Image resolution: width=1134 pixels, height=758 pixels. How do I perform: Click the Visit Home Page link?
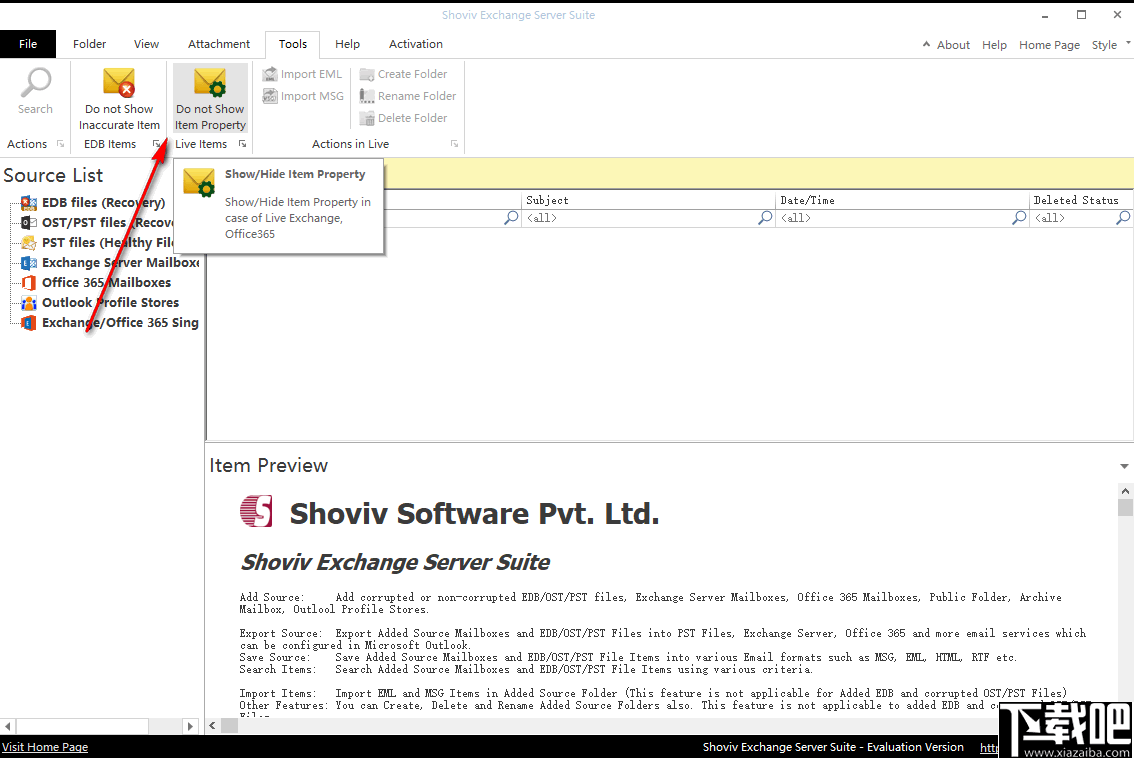tap(44, 746)
